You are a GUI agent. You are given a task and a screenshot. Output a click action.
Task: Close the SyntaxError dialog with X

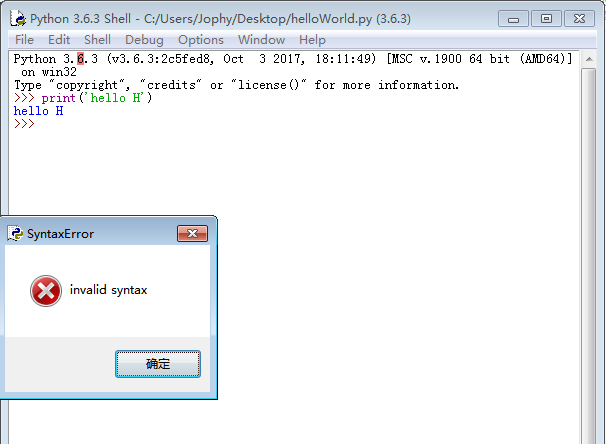pyautogui.click(x=192, y=233)
